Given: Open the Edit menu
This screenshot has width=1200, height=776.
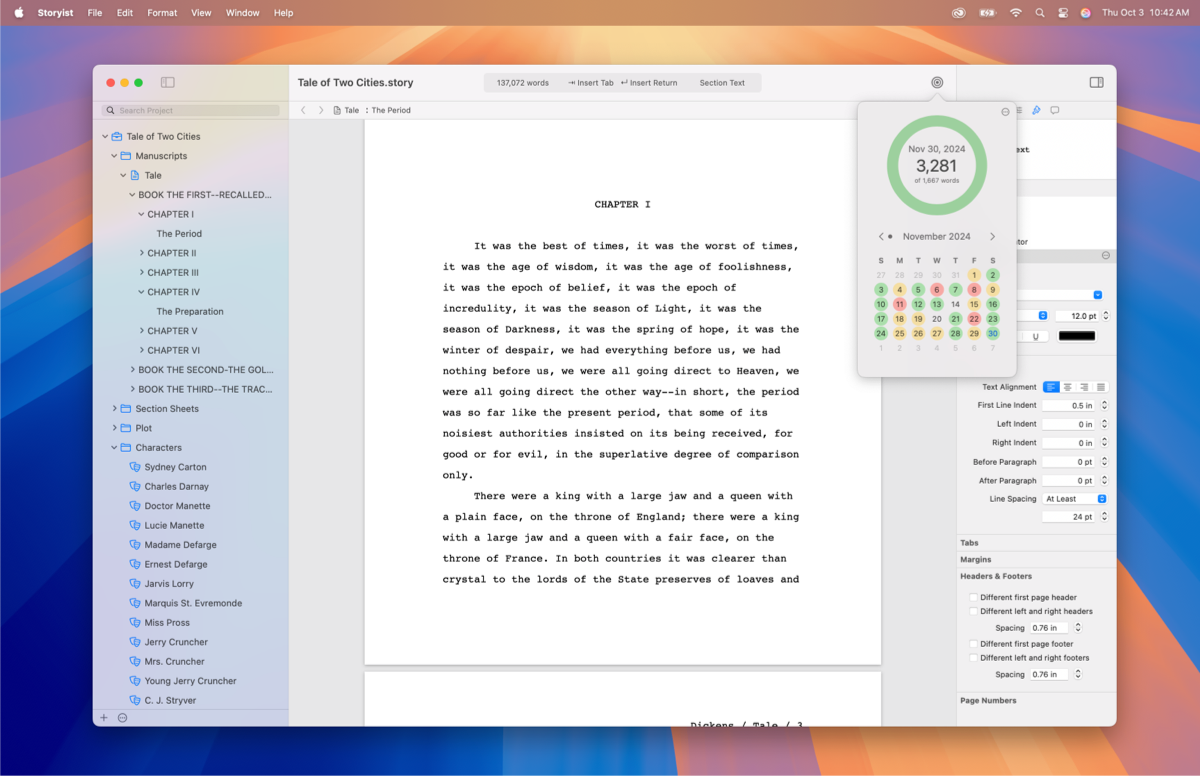Looking at the screenshot, I should 125,13.
